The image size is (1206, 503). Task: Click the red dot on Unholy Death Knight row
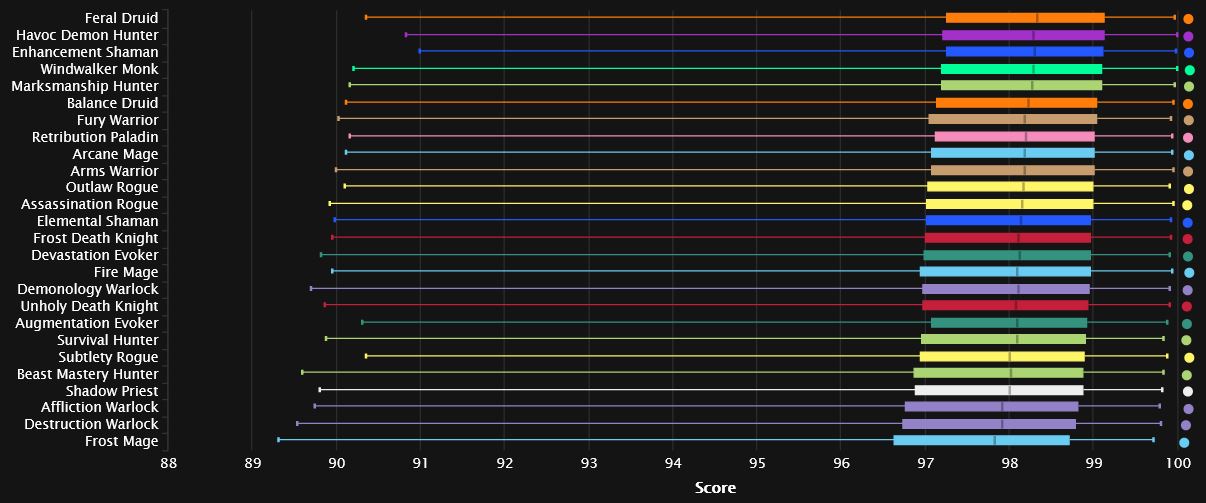1187,306
